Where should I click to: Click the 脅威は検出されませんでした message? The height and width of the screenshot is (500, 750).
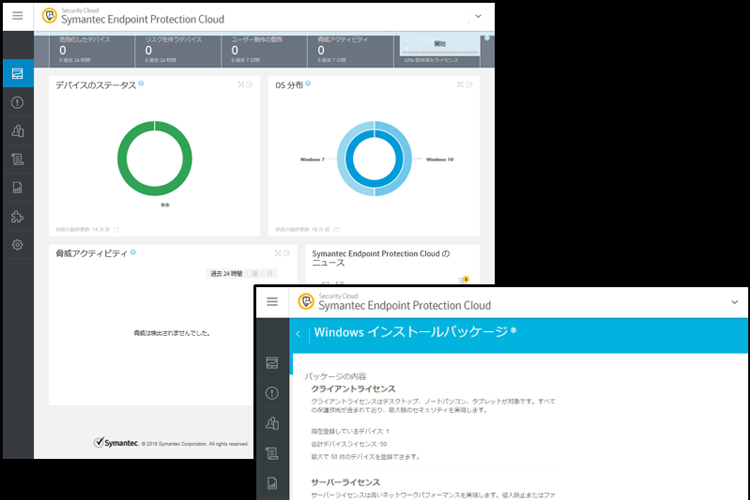(172, 333)
